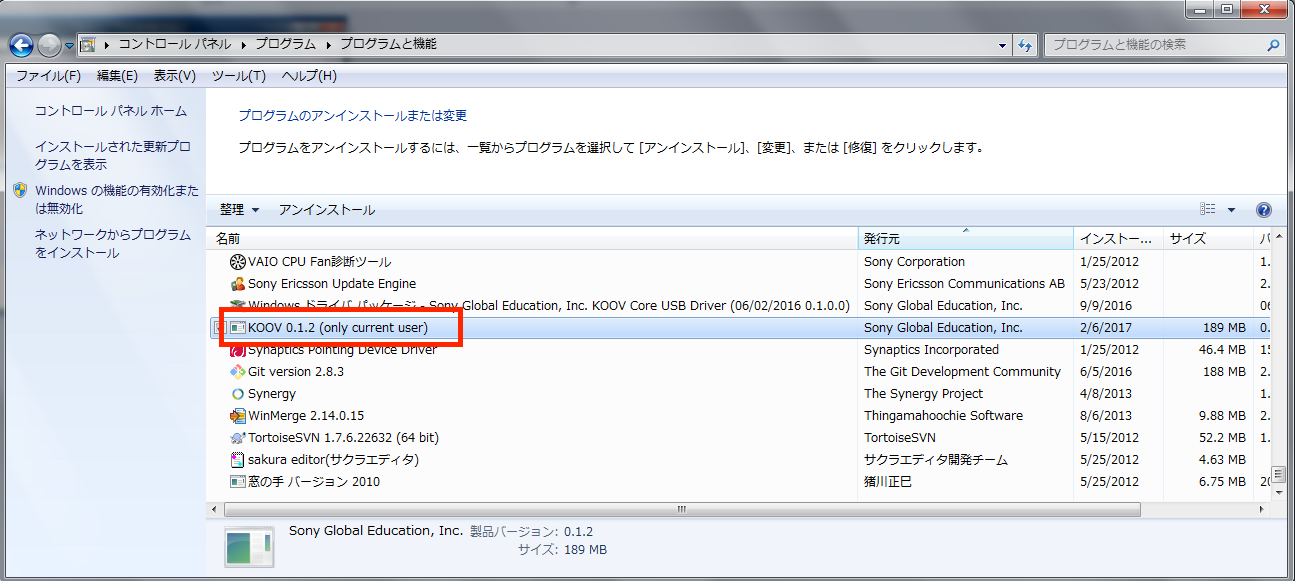Select "Synaptics Pointing Device Driver" program name

tap(343, 350)
